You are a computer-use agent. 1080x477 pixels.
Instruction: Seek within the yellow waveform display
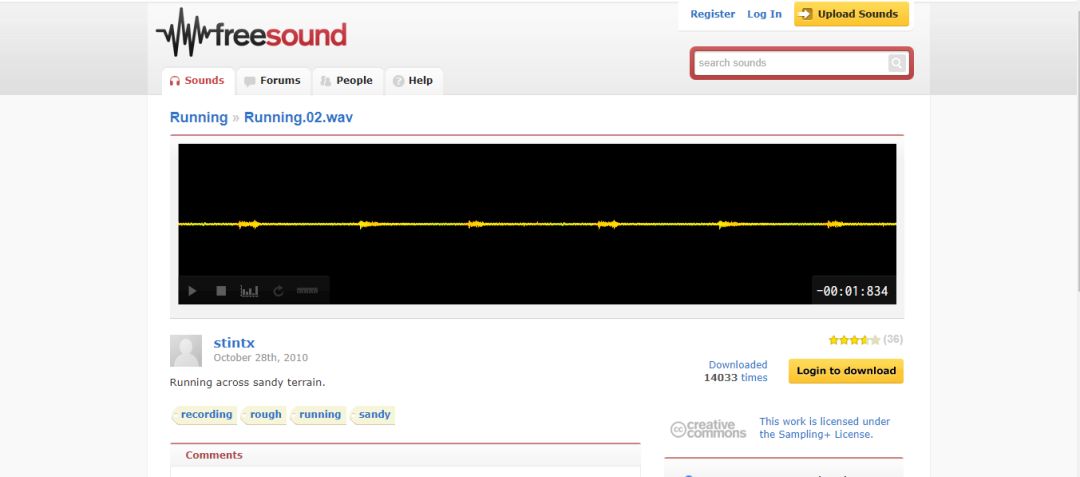tap(537, 224)
